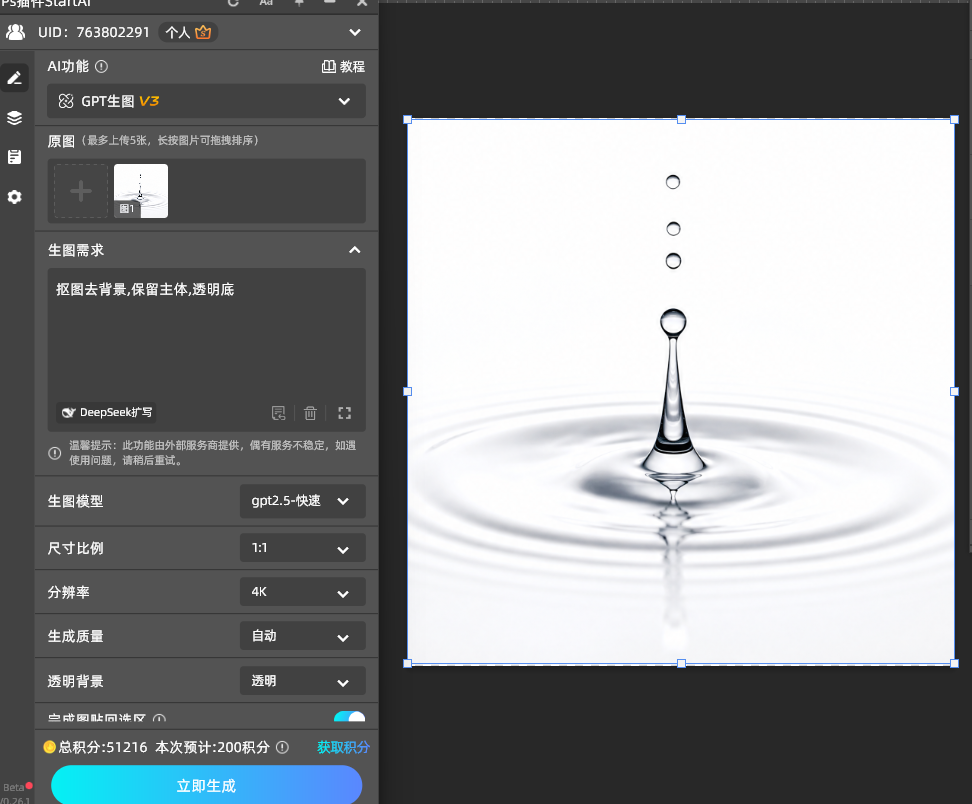Open the 生成质量 自动 dropdown

303,636
